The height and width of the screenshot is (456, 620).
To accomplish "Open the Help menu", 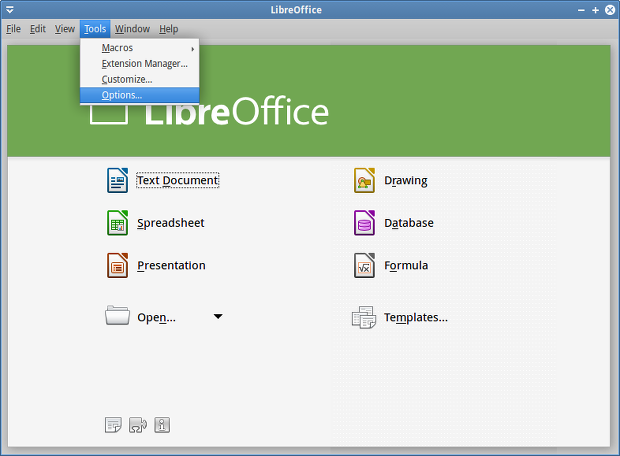I will pyautogui.click(x=169, y=29).
